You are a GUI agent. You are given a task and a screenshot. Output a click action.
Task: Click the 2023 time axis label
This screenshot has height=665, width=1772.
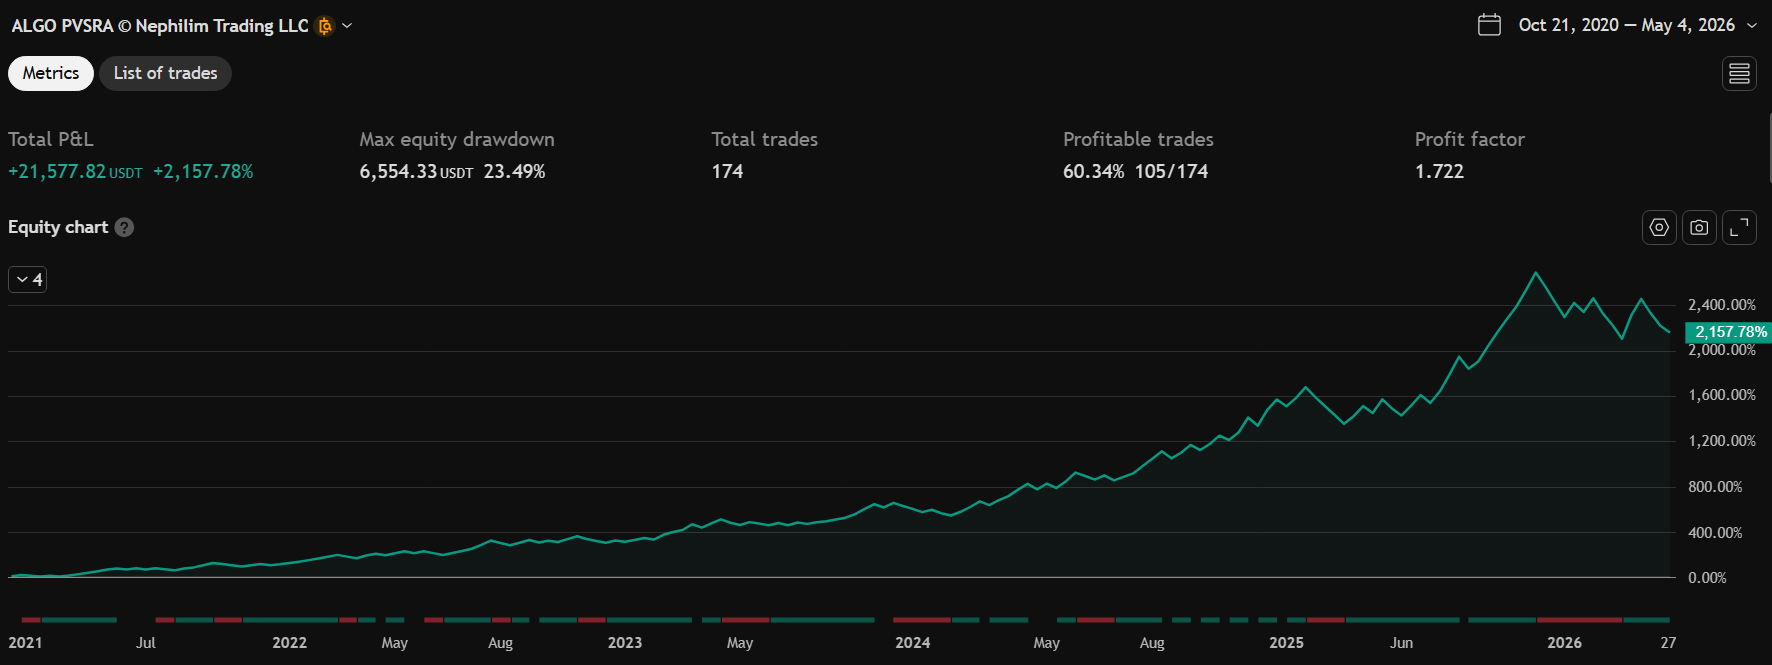pos(625,643)
